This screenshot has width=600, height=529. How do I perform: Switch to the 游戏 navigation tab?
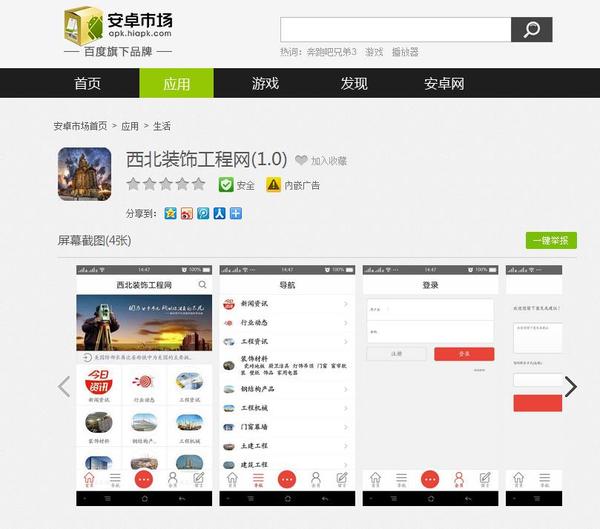[265, 83]
